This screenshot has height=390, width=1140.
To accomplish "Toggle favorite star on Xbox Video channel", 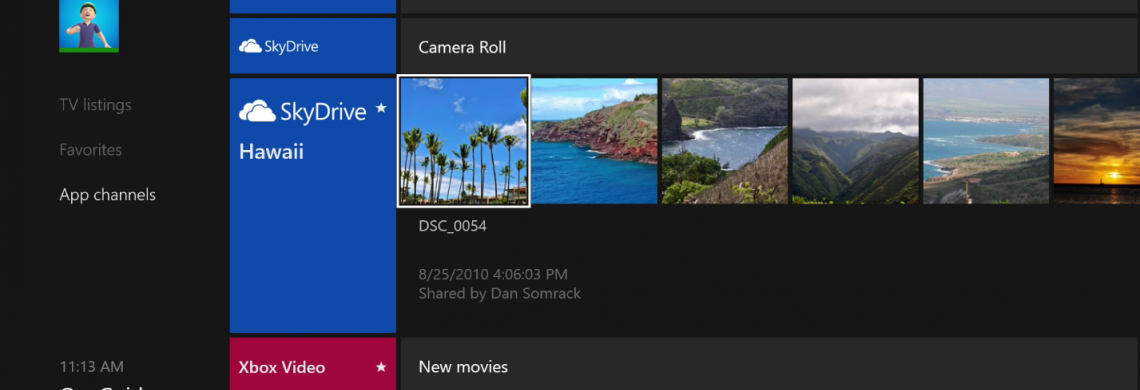I will click(381, 367).
